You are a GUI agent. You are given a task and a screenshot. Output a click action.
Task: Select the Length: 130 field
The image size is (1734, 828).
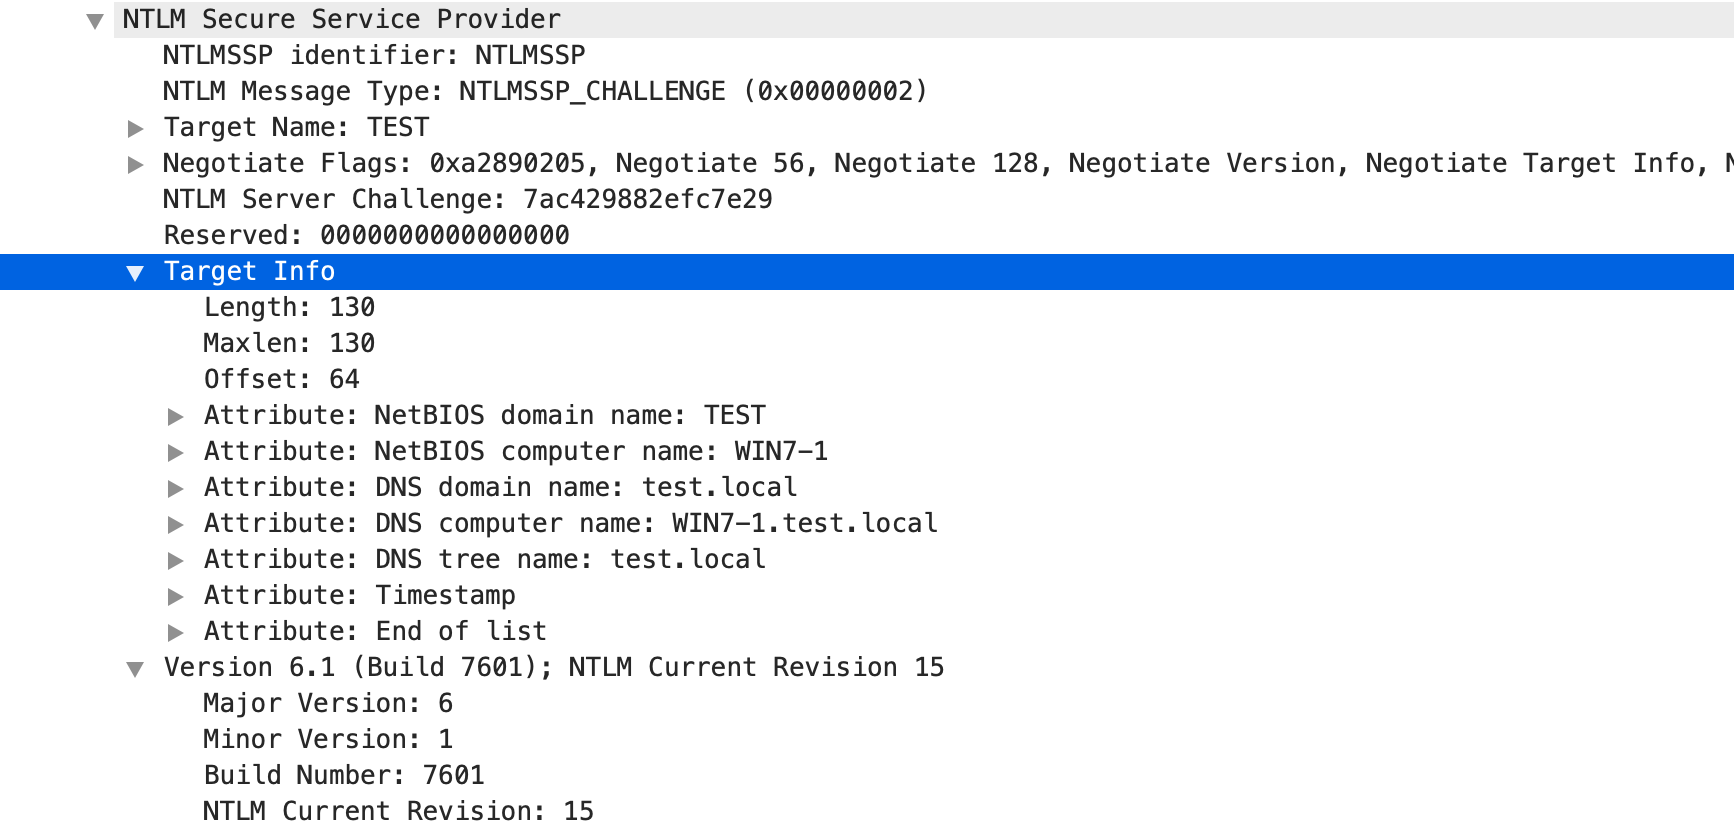[289, 307]
